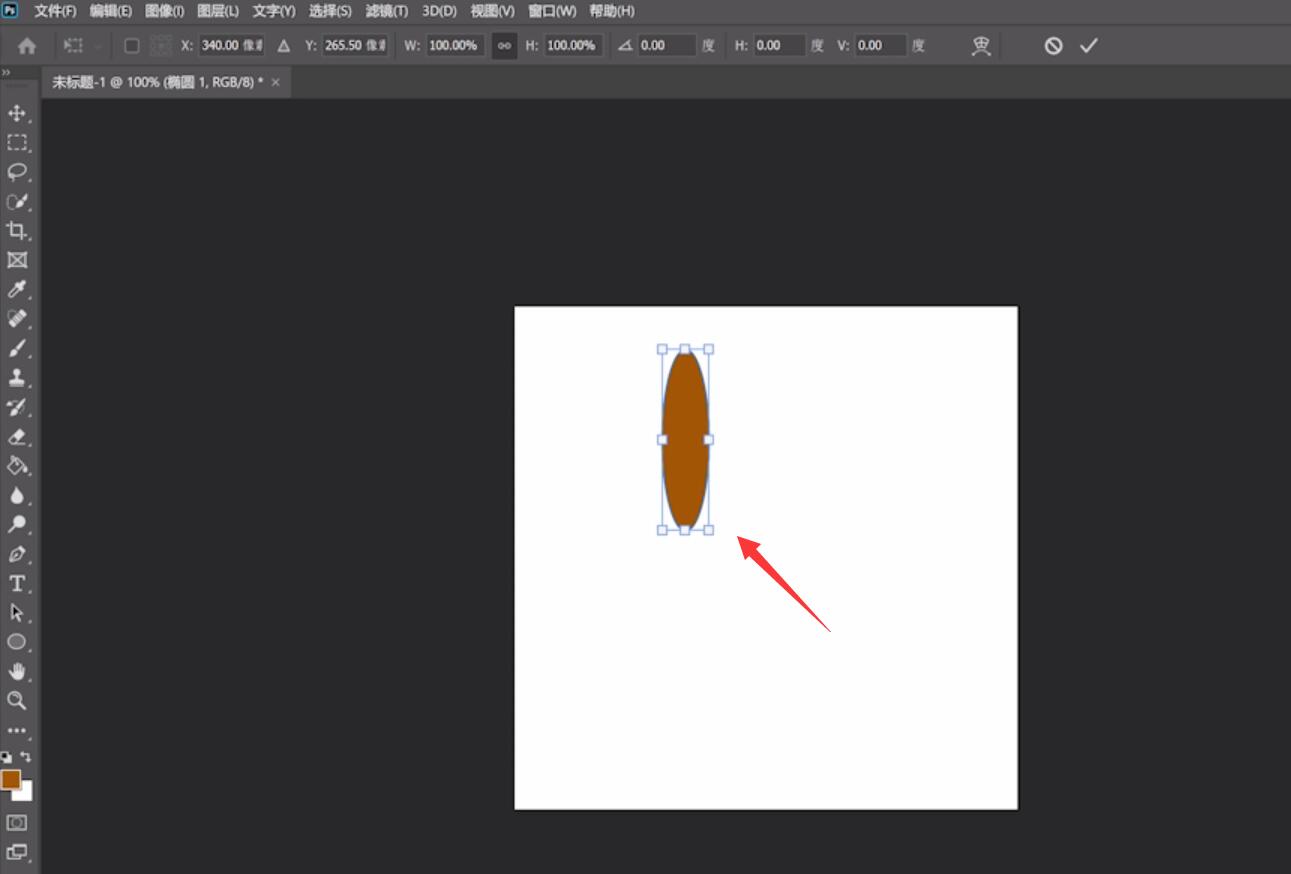Click the height percentage field
This screenshot has height=874, width=1291.
[573, 46]
